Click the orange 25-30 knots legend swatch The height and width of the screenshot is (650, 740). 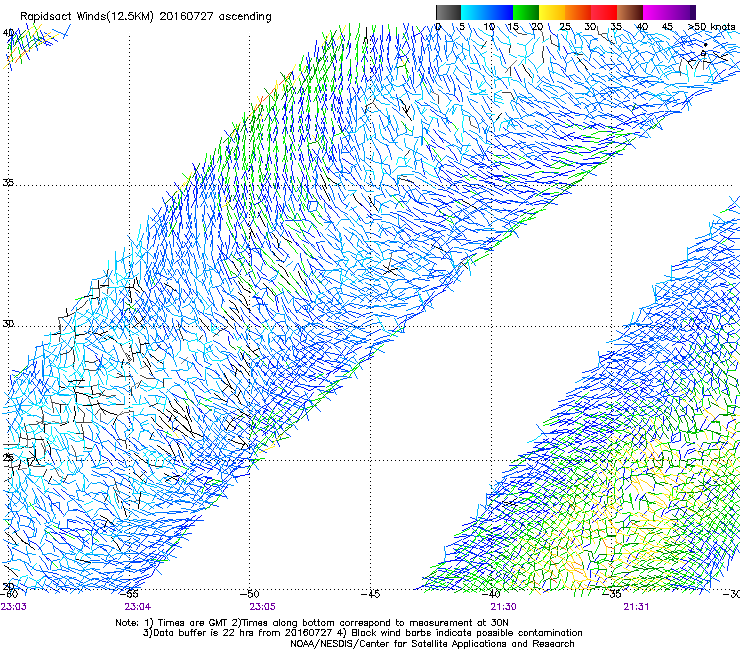coord(578,12)
